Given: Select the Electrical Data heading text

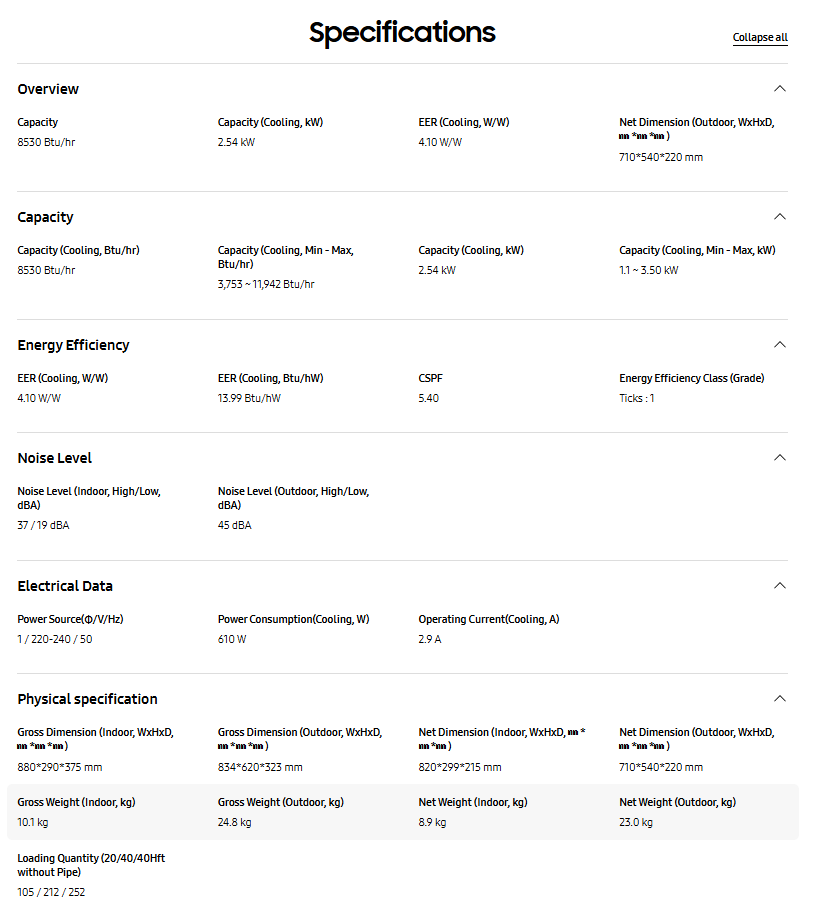Looking at the screenshot, I should coord(65,586).
